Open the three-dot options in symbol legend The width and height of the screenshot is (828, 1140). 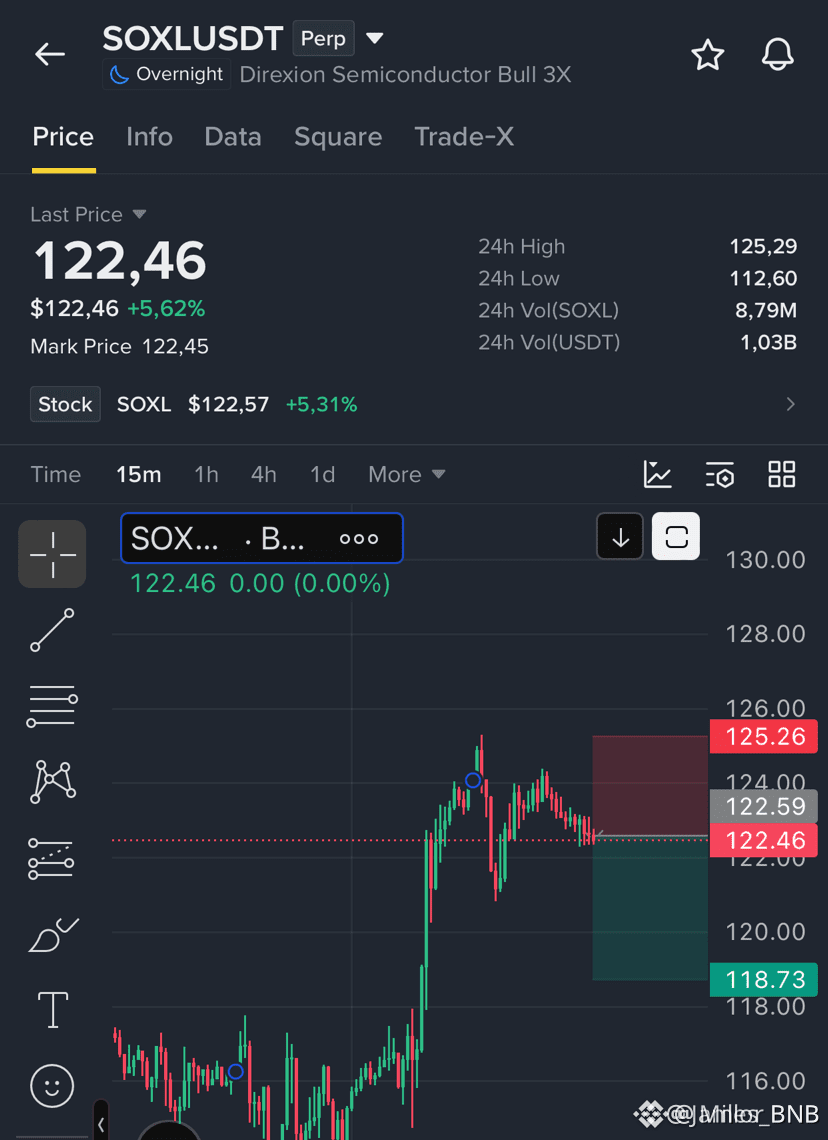click(x=359, y=539)
